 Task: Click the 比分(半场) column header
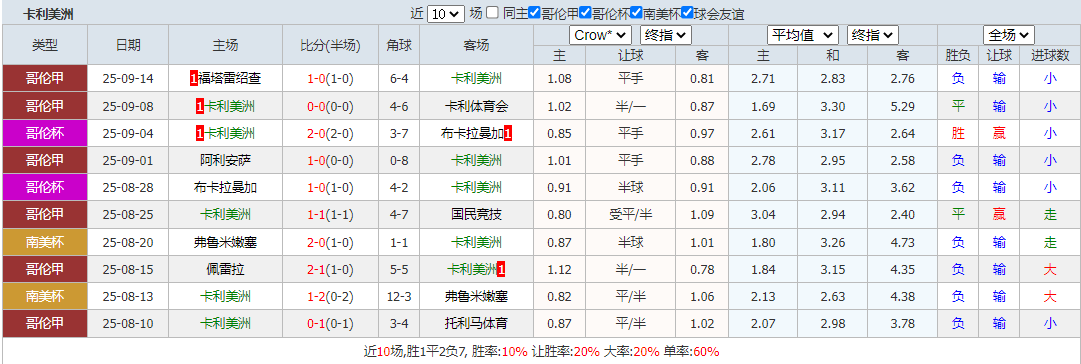tap(330, 45)
